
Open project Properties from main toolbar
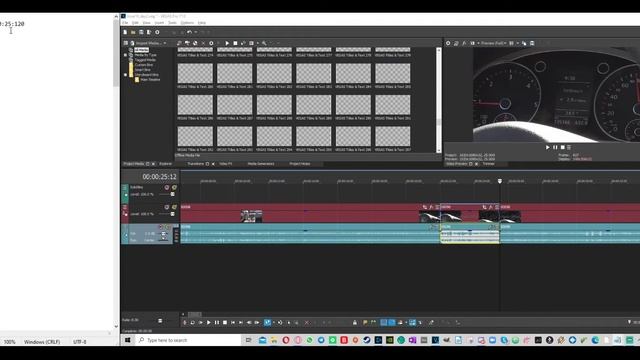[157, 32]
